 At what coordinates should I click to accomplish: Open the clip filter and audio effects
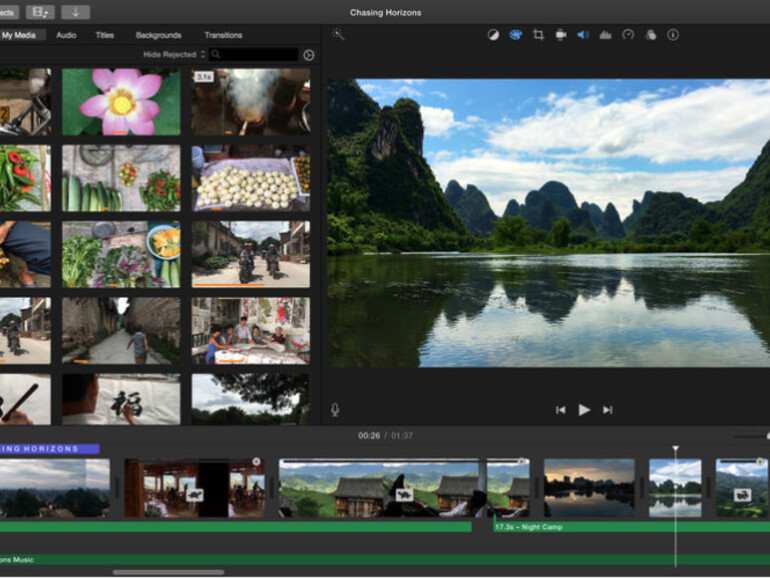point(650,35)
